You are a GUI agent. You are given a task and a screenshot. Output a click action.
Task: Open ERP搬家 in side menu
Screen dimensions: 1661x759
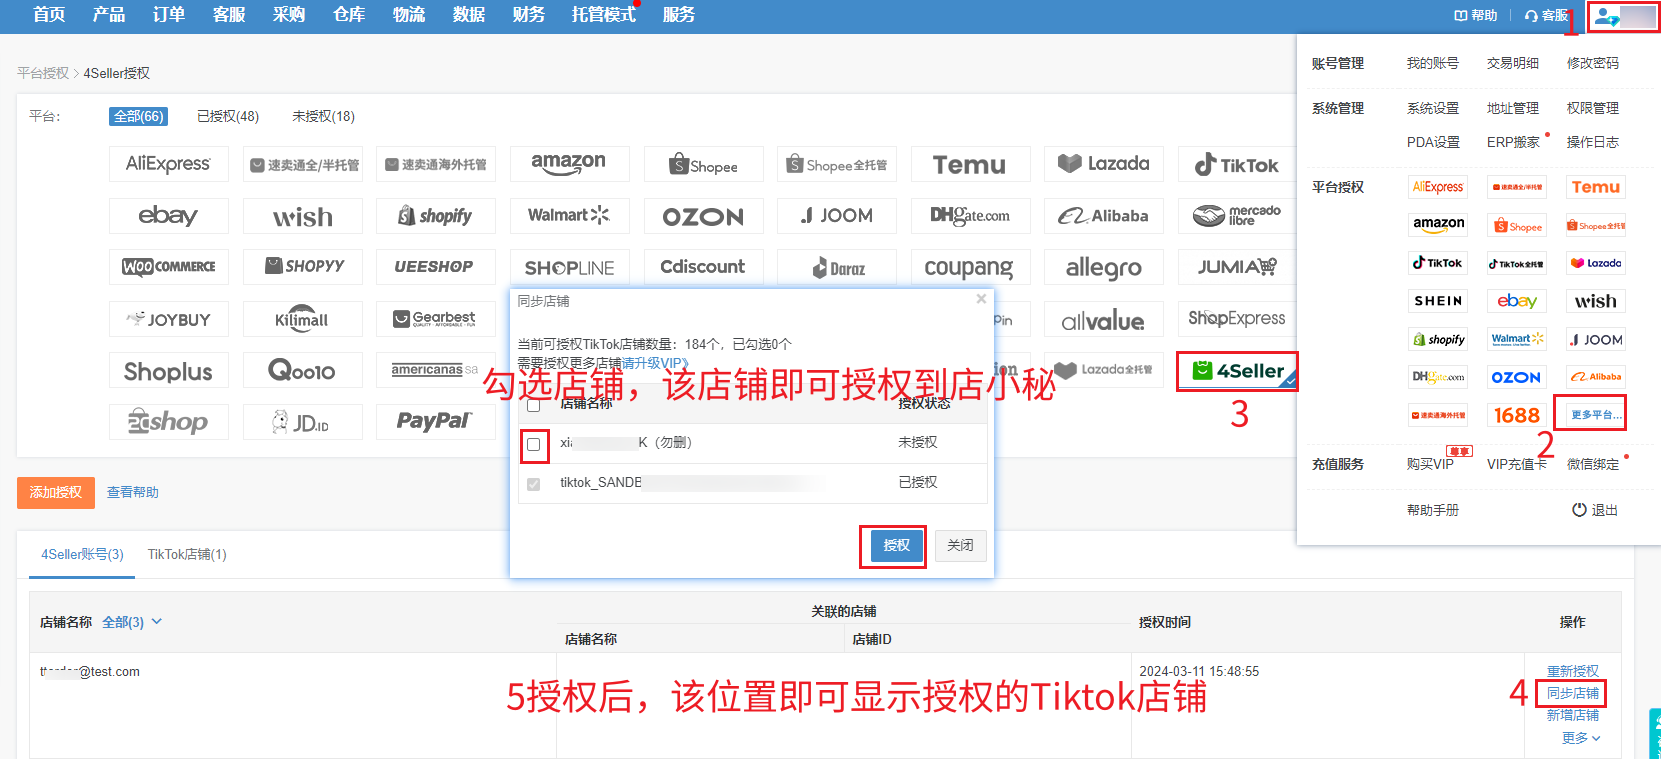[1513, 142]
